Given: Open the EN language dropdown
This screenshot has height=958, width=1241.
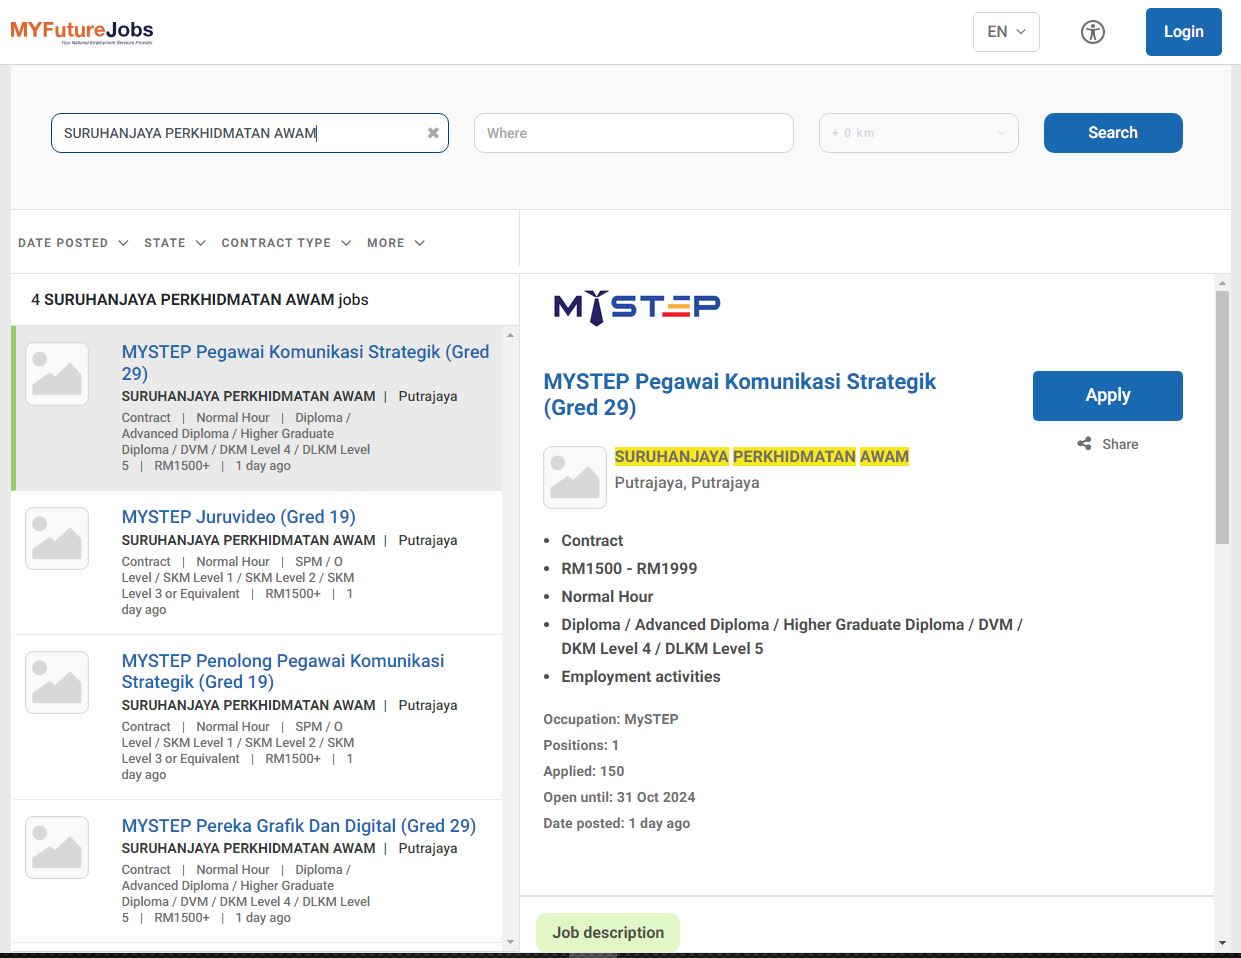Looking at the screenshot, I should tap(1006, 32).
